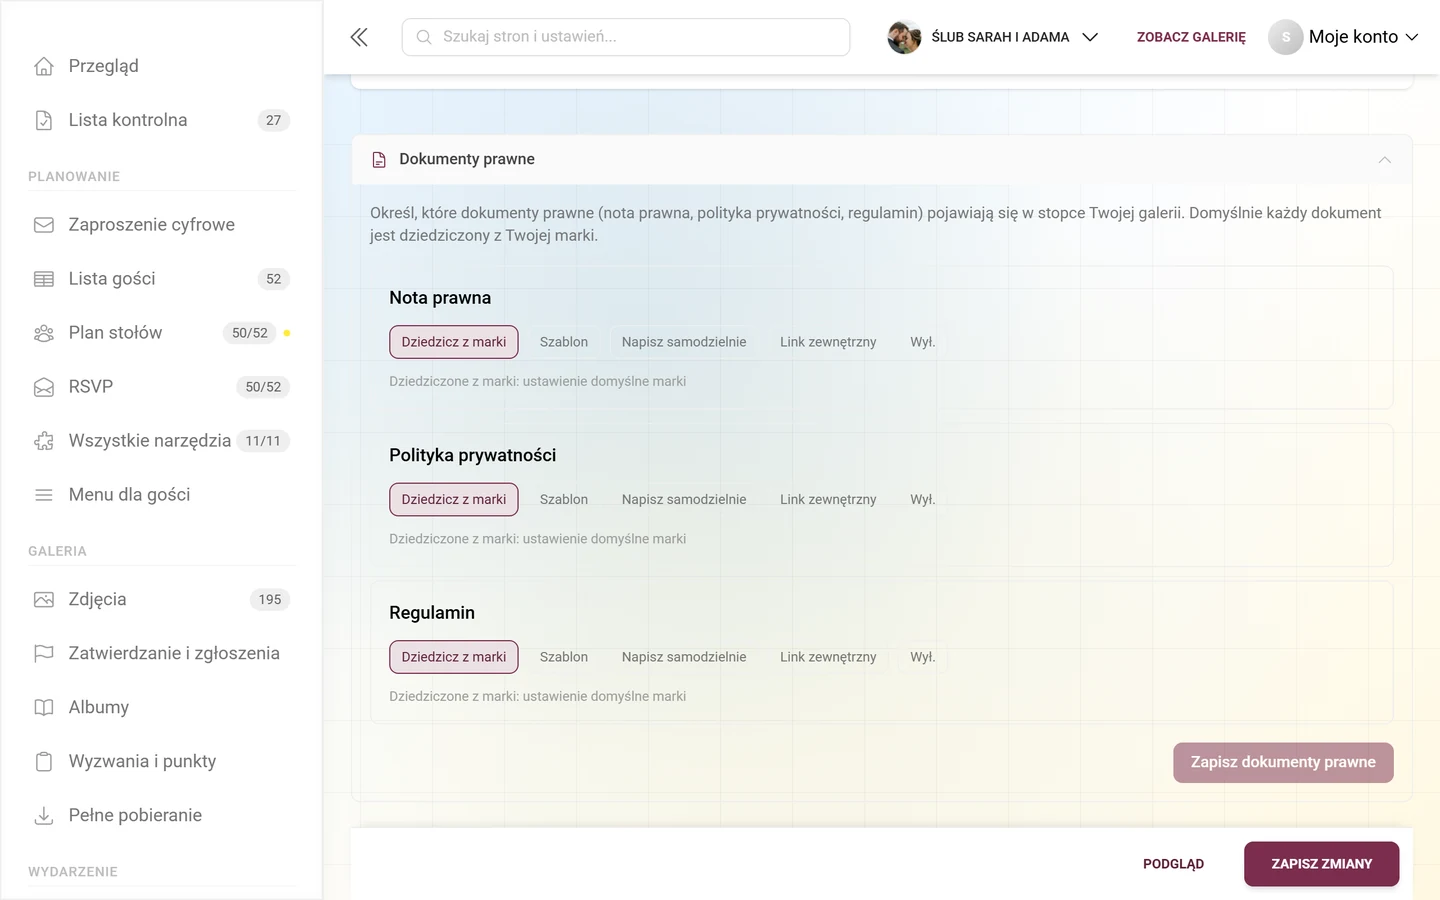Go to RSVP sidebar item

[161, 387]
